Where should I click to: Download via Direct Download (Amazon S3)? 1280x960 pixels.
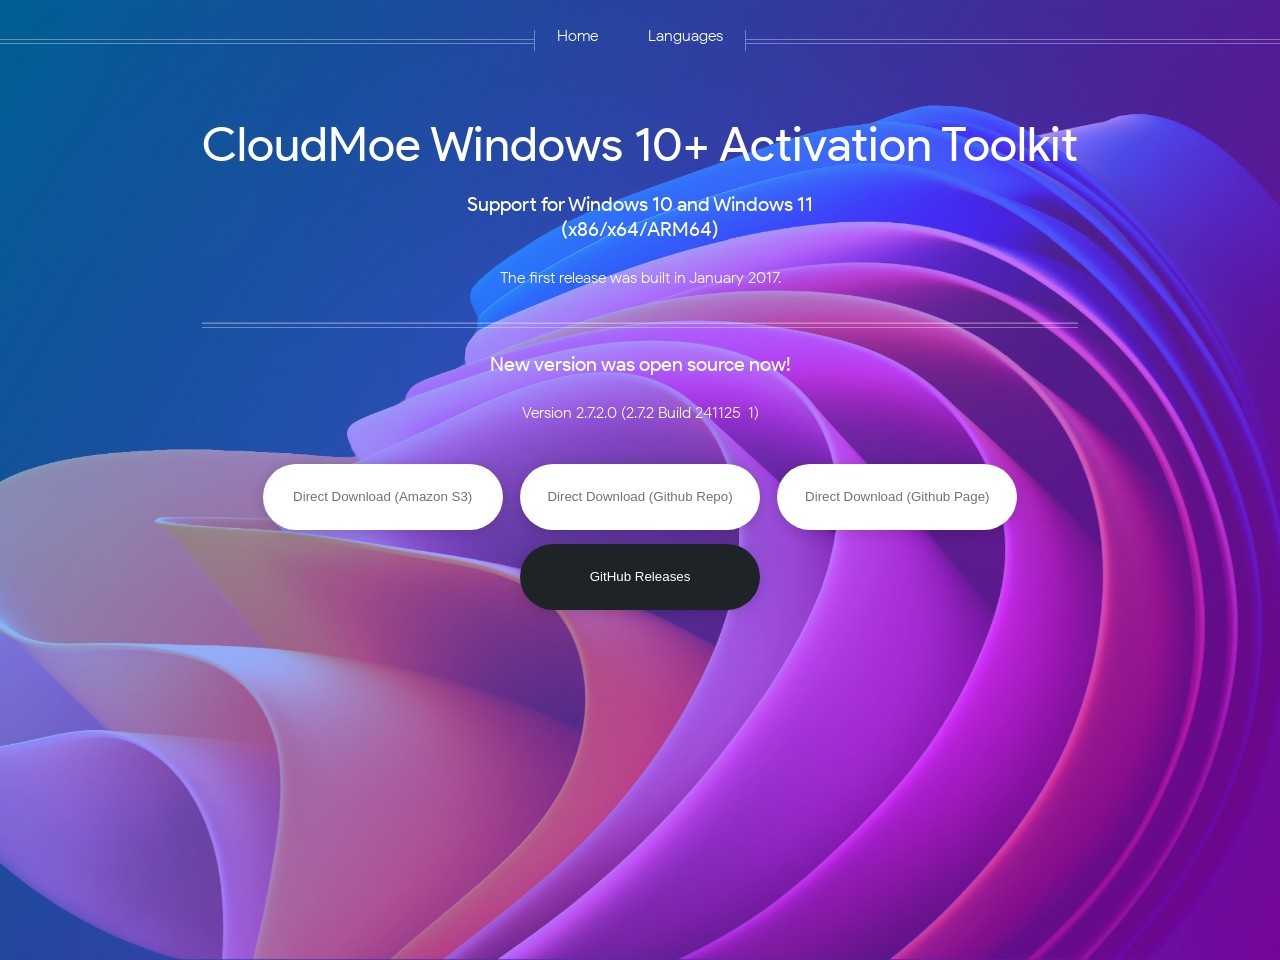pyautogui.click(x=383, y=497)
